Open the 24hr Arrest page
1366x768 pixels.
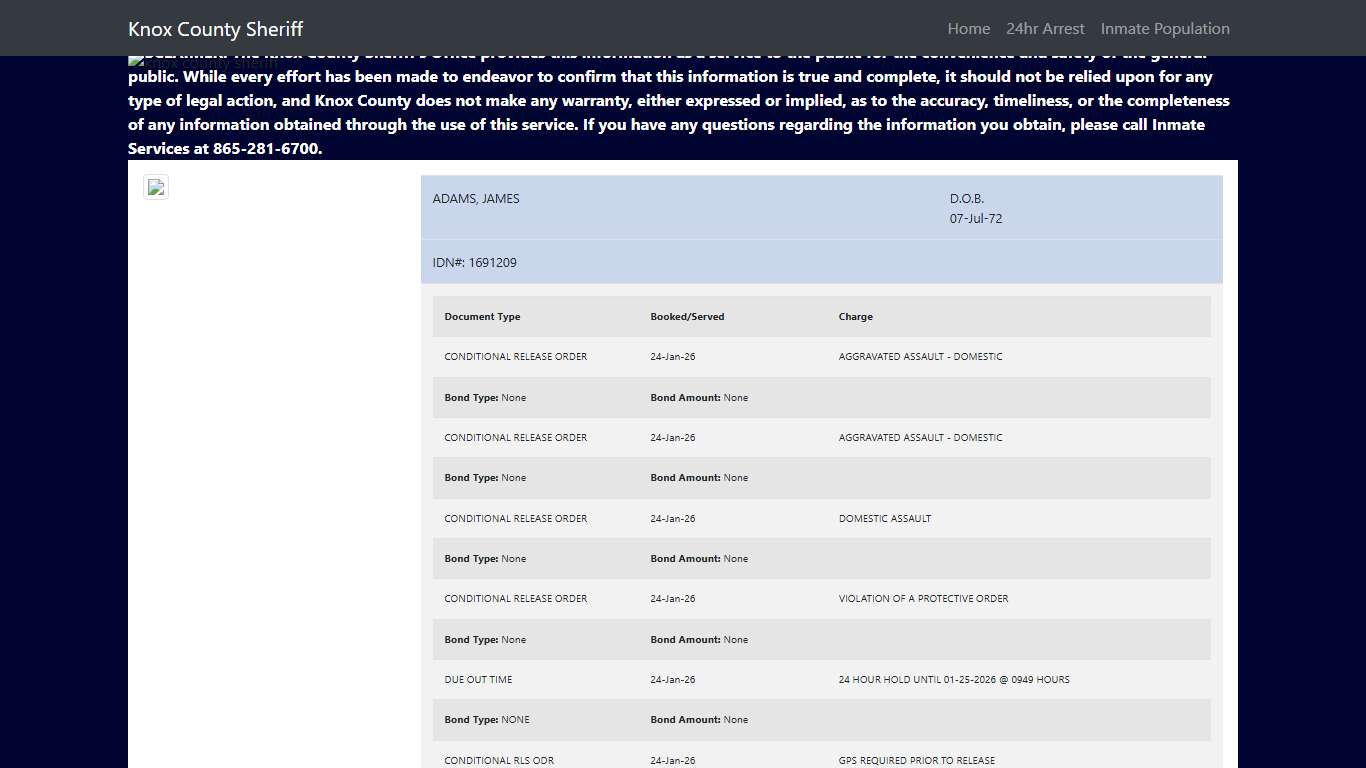click(x=1045, y=28)
